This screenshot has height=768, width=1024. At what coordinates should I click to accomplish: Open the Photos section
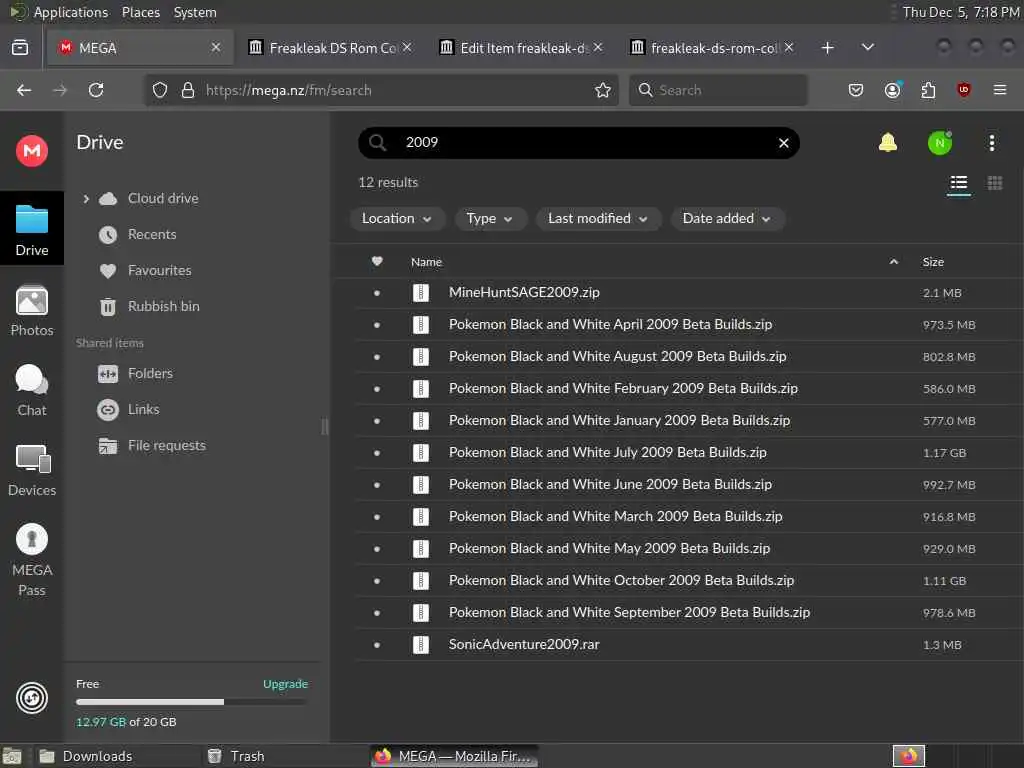coord(31,312)
